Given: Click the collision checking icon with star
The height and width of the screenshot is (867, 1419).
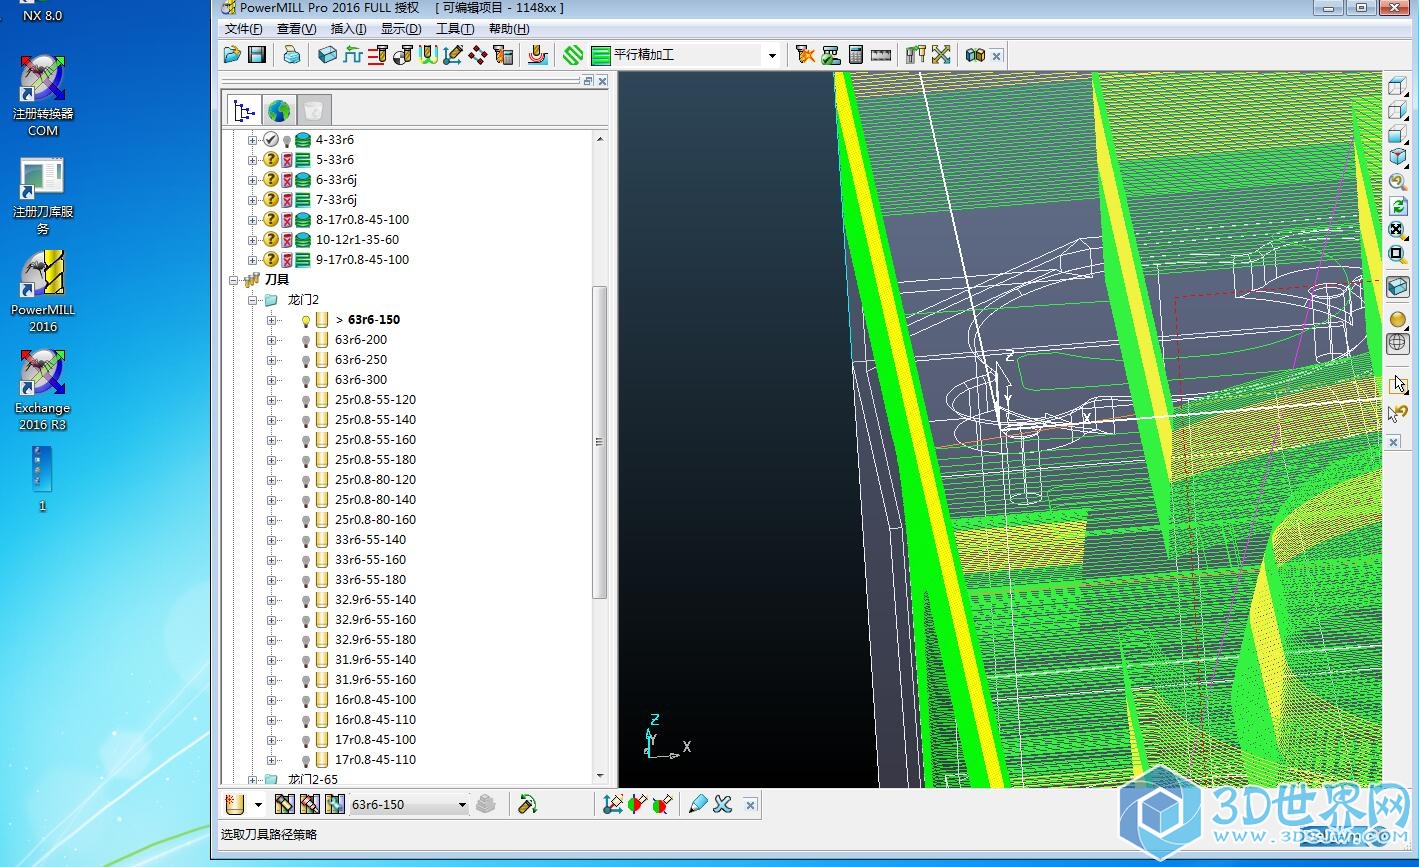Looking at the screenshot, I should coord(805,55).
